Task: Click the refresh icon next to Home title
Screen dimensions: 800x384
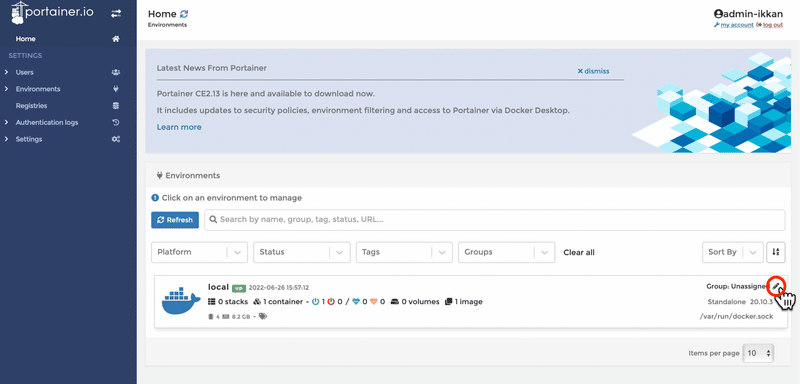Action: (x=184, y=14)
